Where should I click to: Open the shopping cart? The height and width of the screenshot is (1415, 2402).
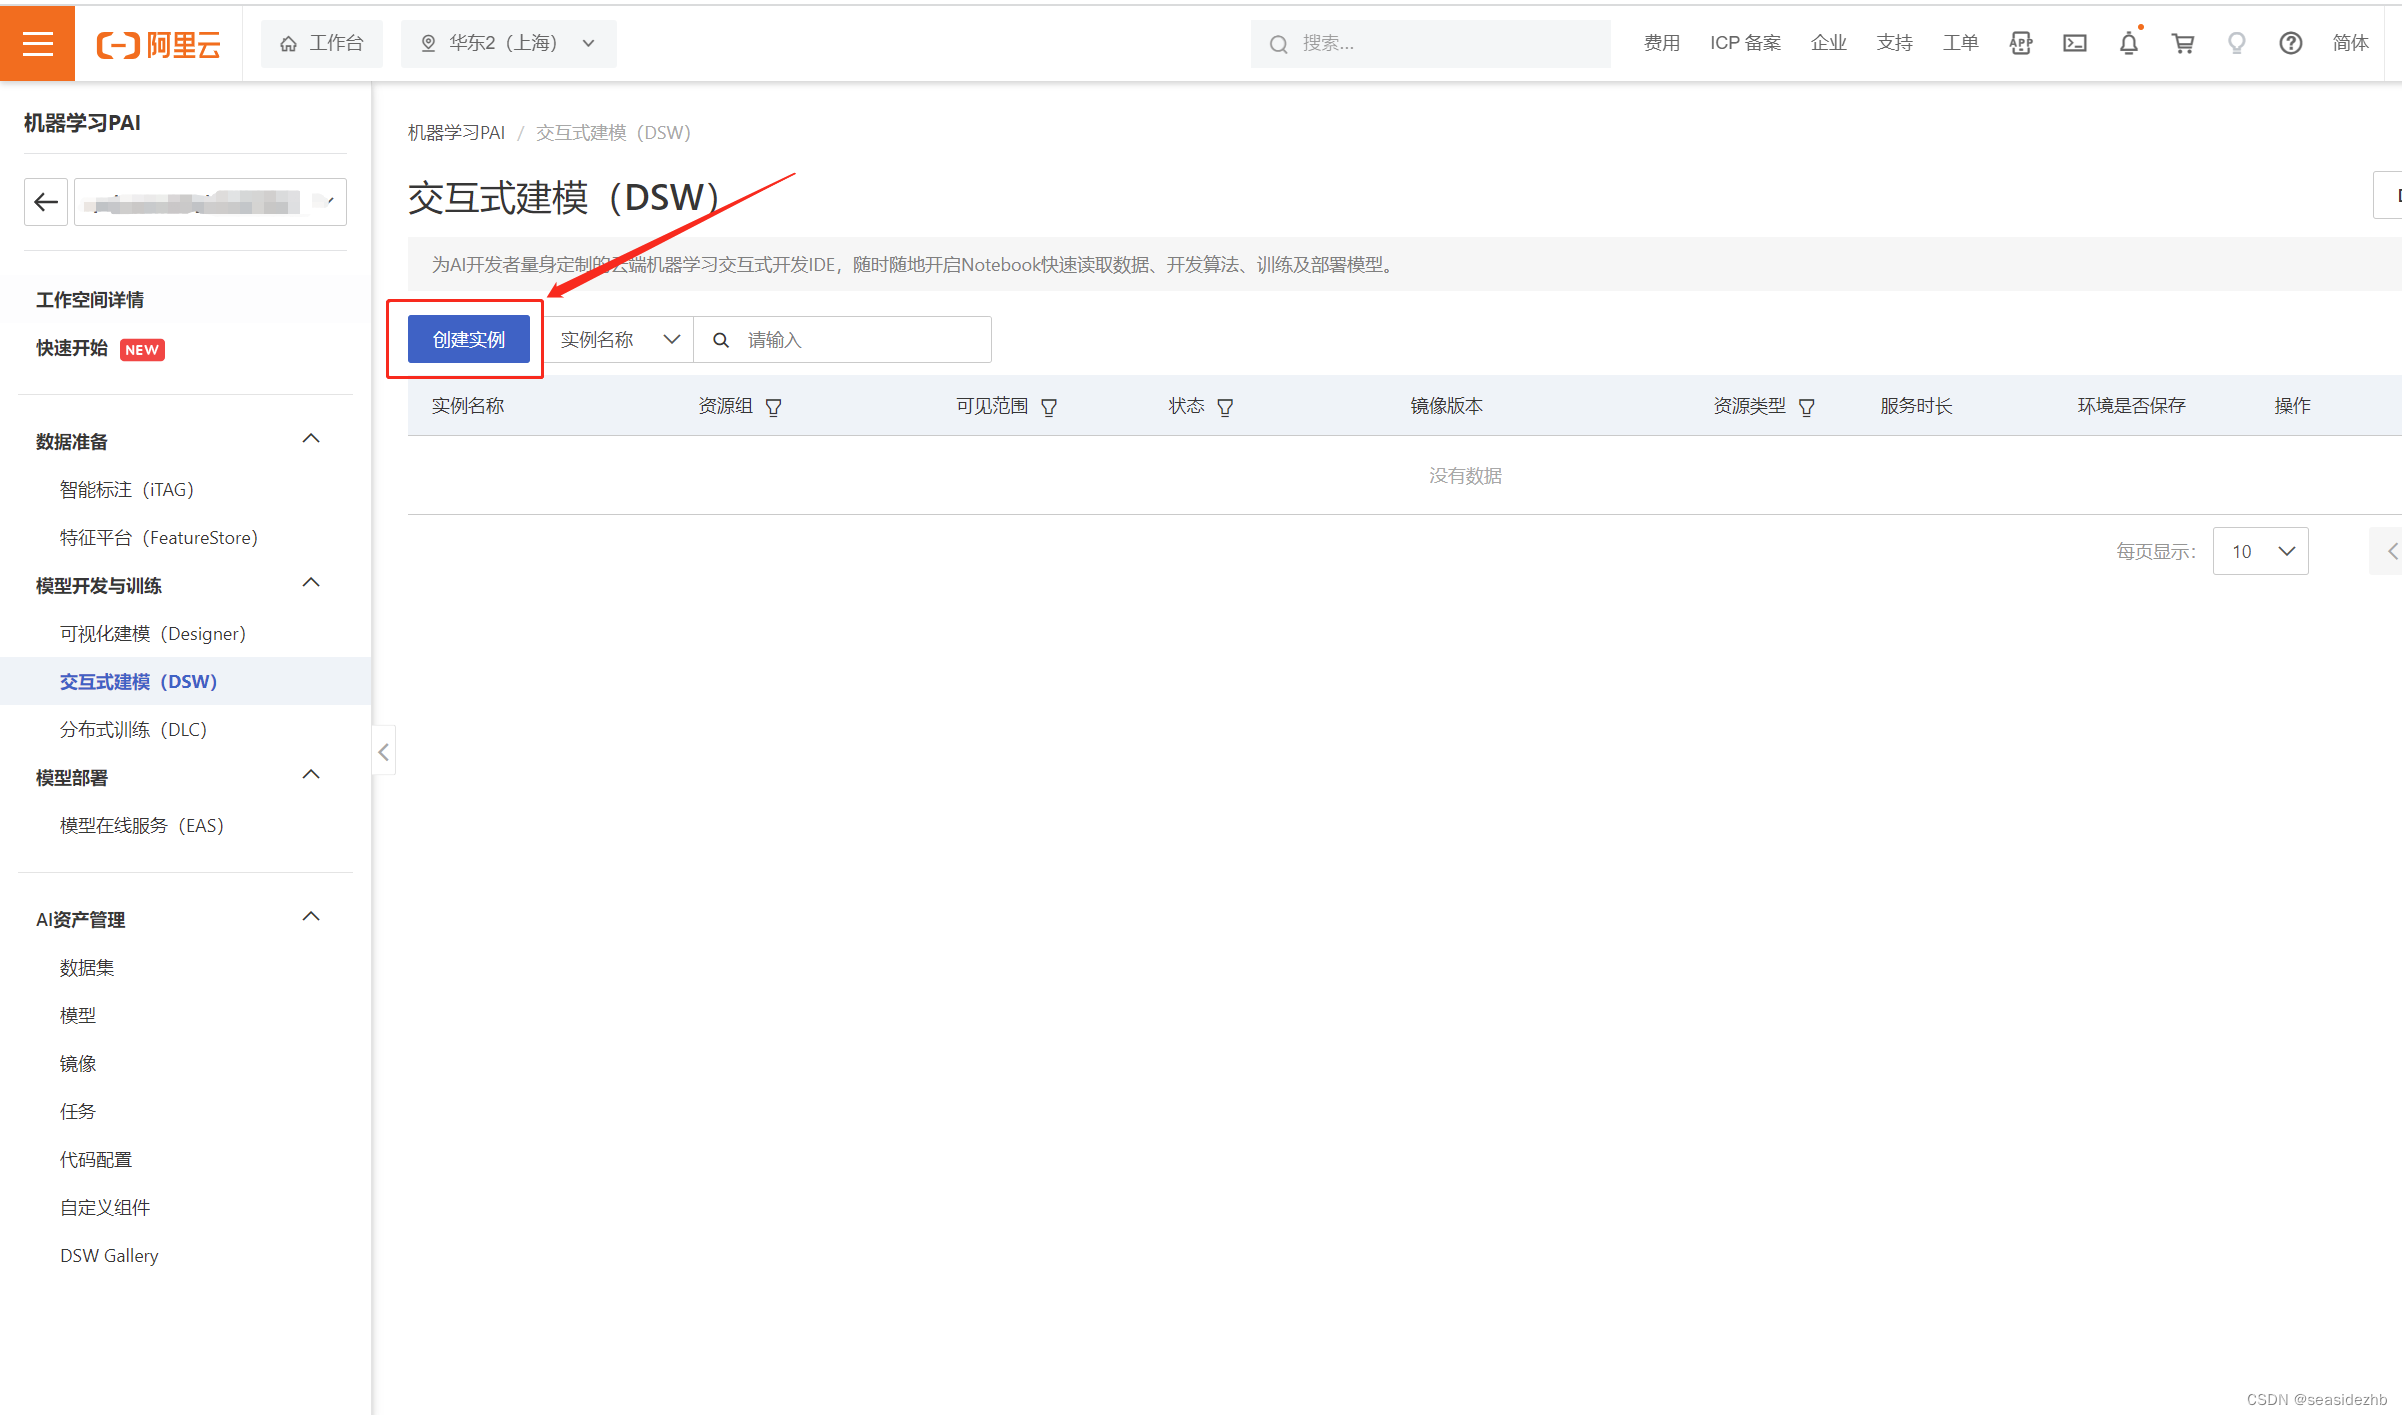pyautogui.click(x=2183, y=43)
